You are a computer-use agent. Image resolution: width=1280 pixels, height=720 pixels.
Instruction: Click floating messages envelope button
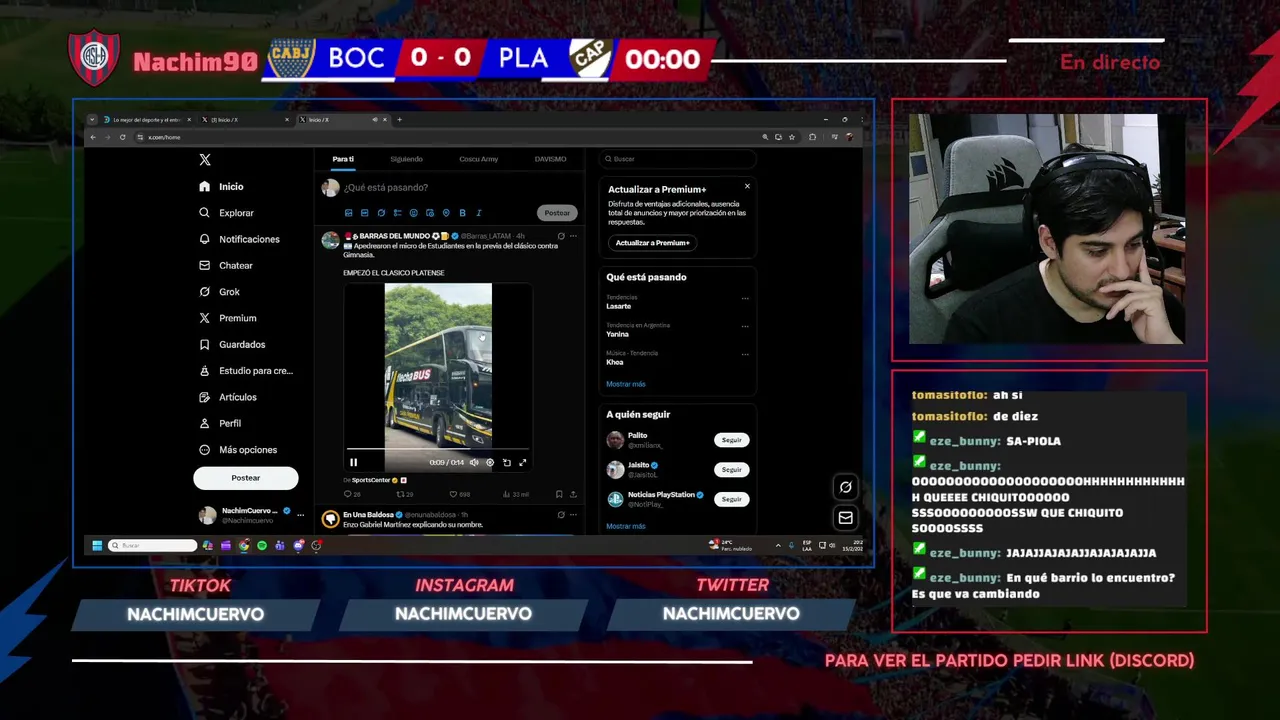tap(846, 518)
